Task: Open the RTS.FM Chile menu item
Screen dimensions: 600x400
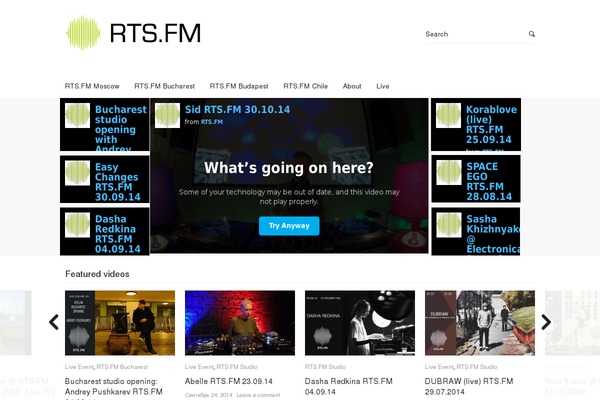Action: 305,86
